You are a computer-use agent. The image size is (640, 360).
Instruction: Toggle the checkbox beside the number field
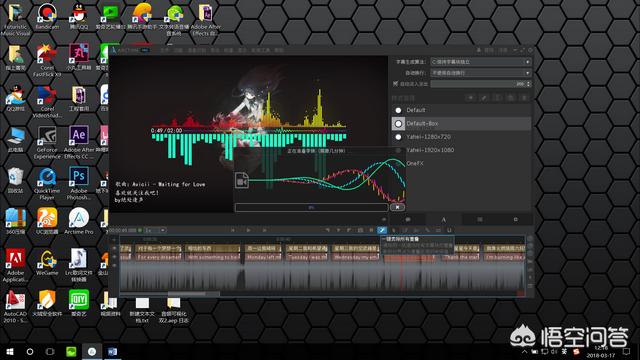pyautogui.click(x=395, y=84)
